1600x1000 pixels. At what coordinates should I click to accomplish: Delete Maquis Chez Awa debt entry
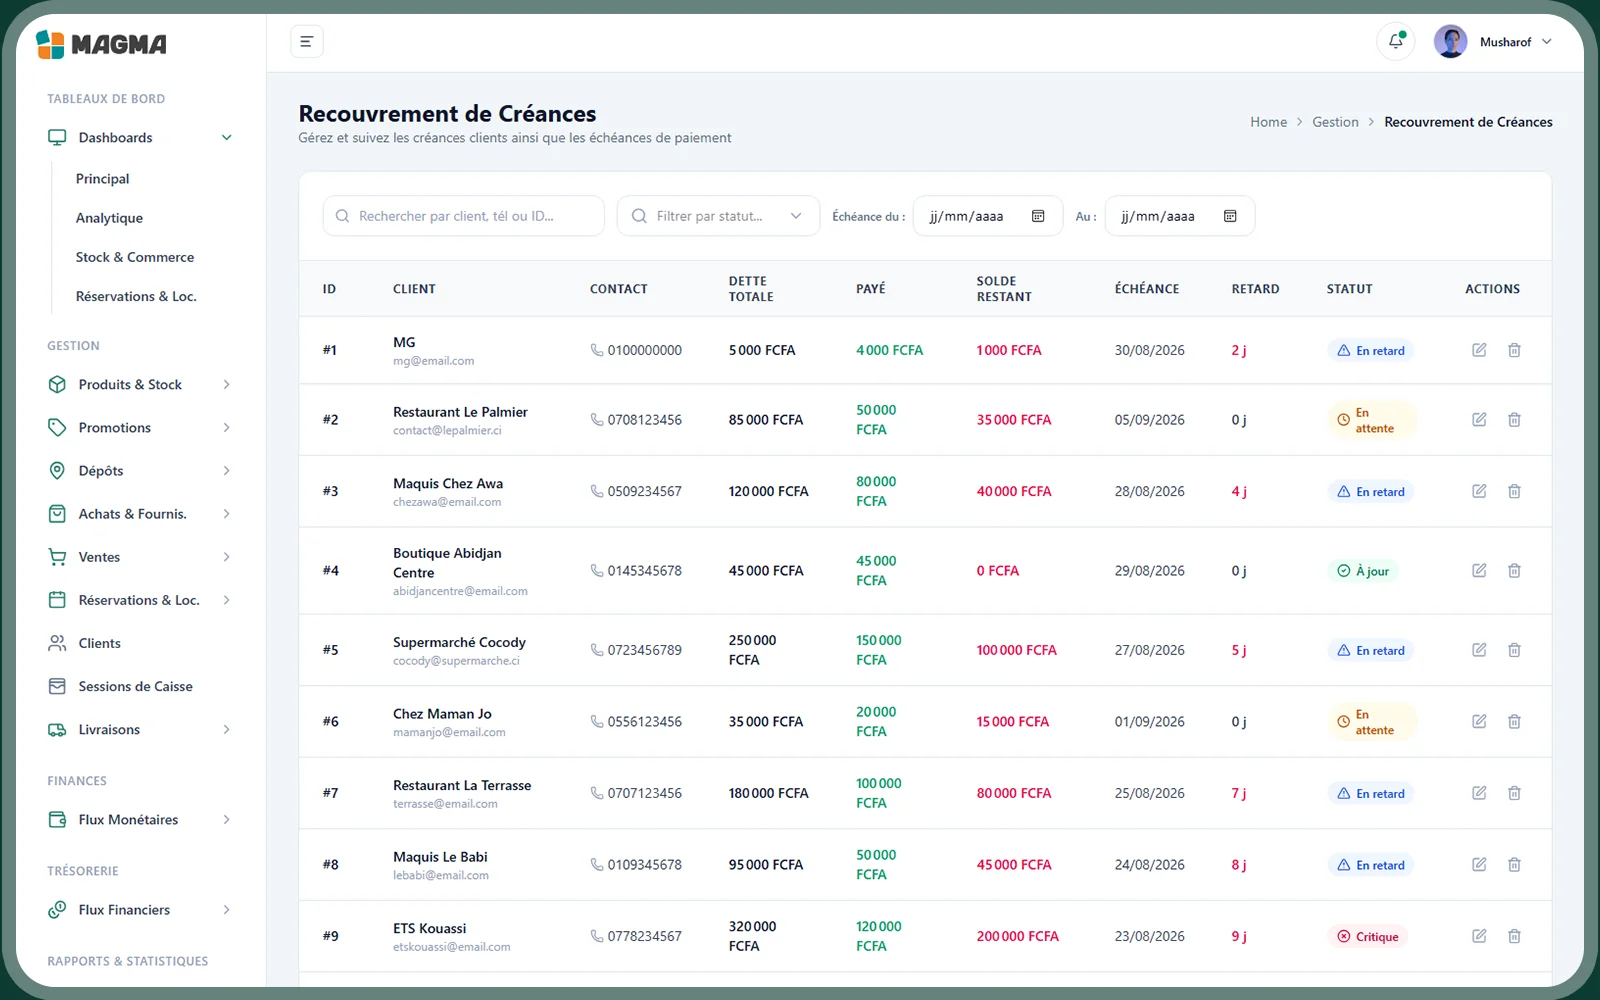click(1514, 491)
